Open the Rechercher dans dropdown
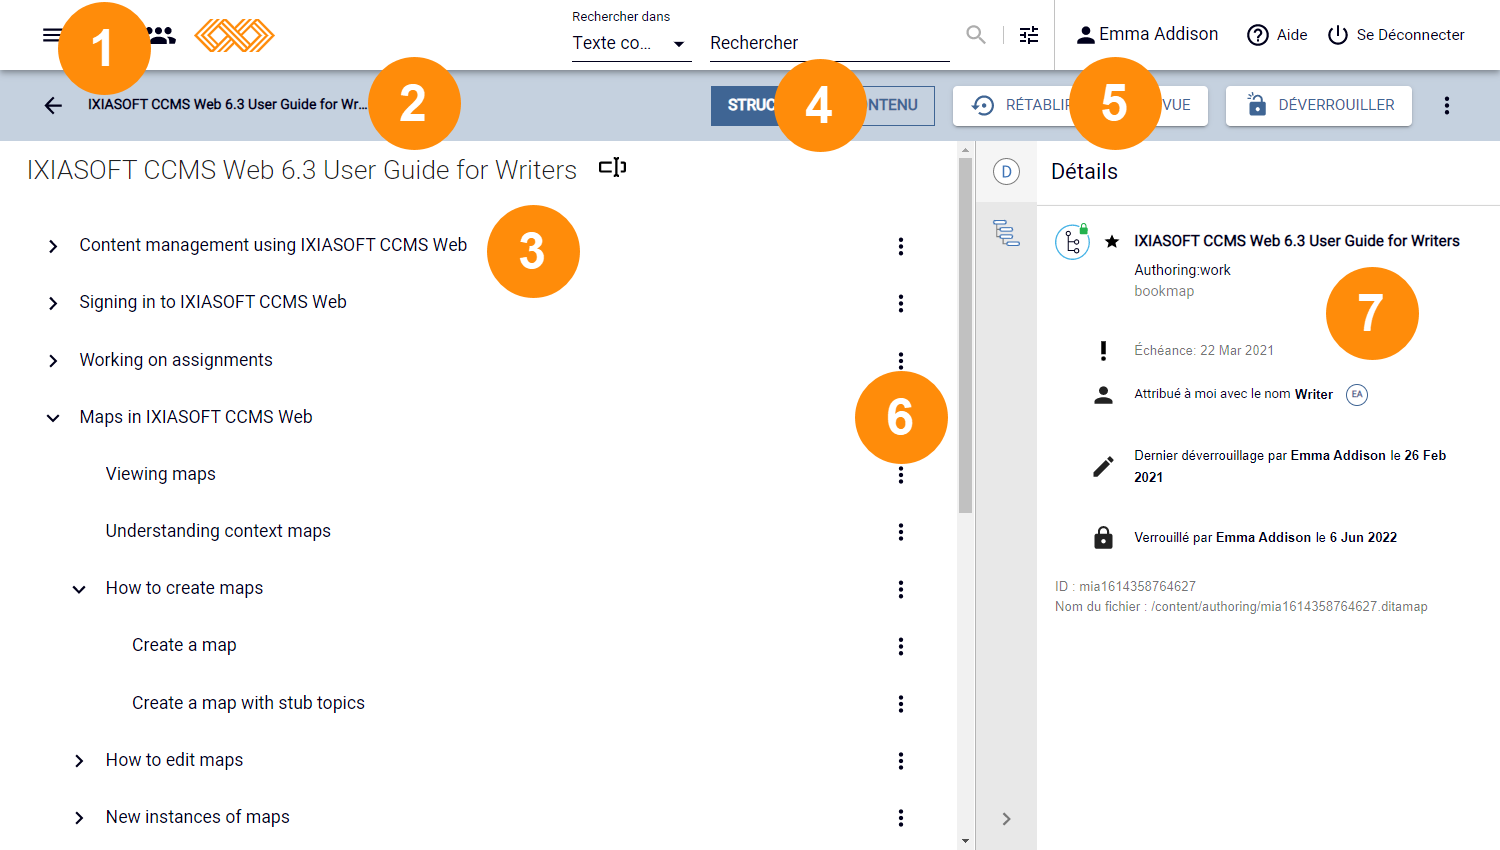1500x850 pixels. pos(631,43)
